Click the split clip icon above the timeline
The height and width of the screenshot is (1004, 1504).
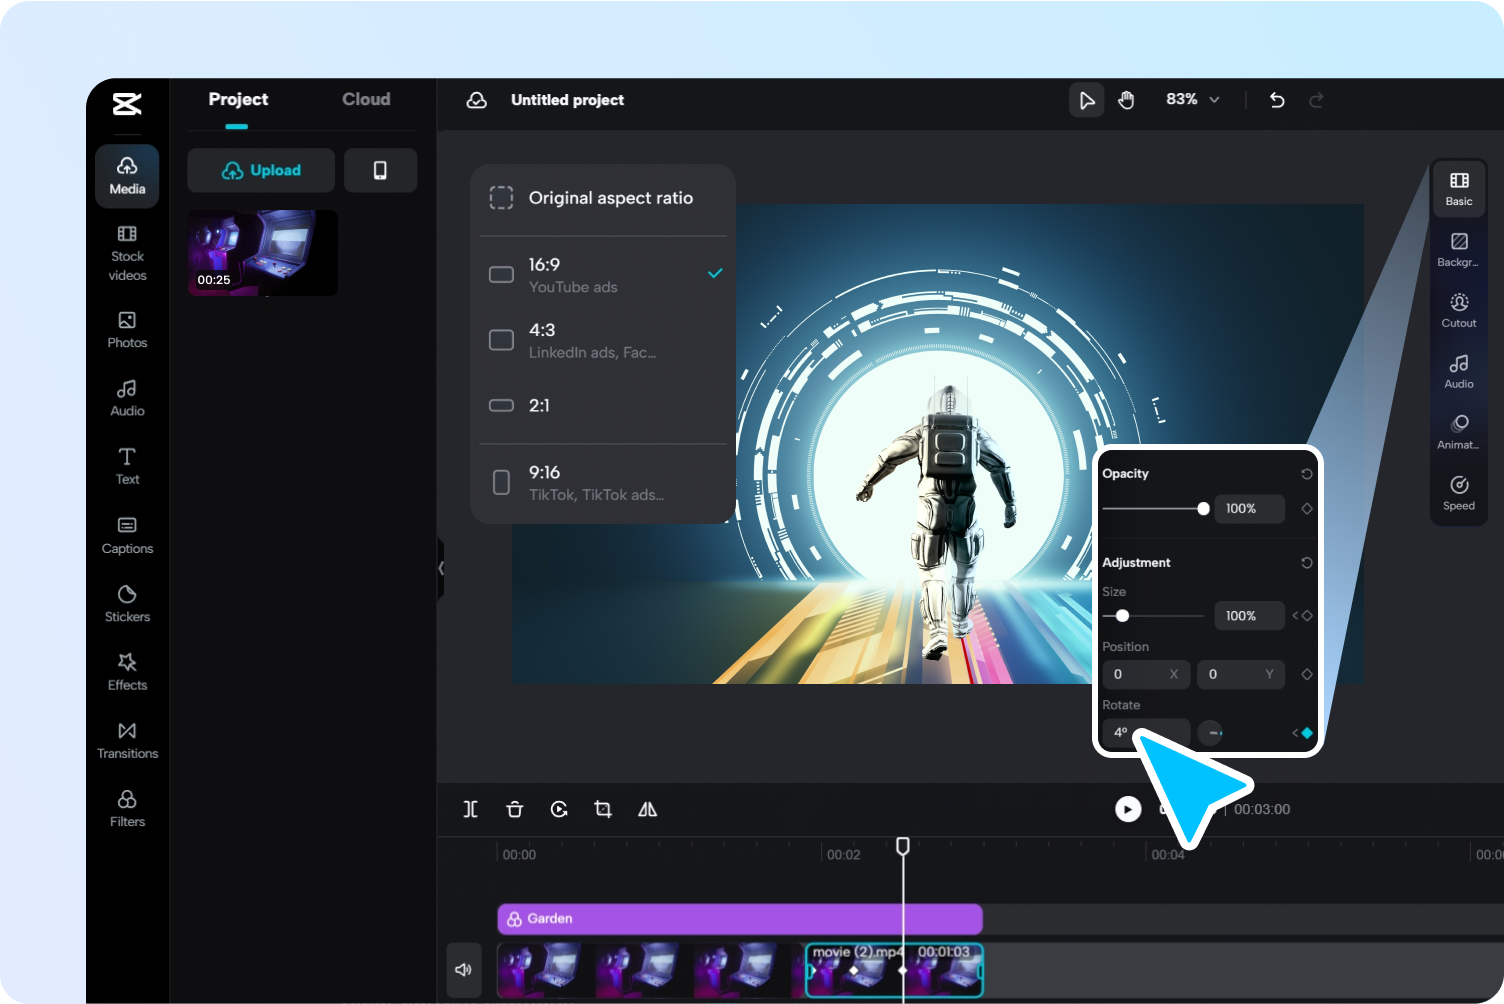pyautogui.click(x=470, y=809)
